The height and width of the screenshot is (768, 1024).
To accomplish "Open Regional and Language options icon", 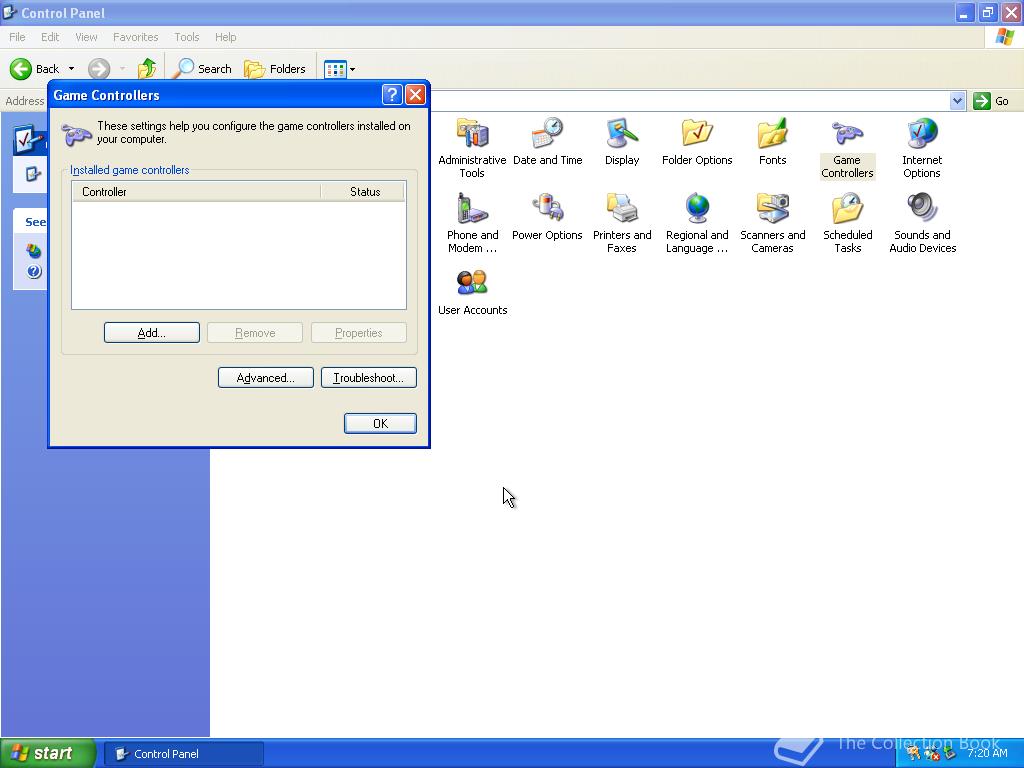I will [697, 223].
